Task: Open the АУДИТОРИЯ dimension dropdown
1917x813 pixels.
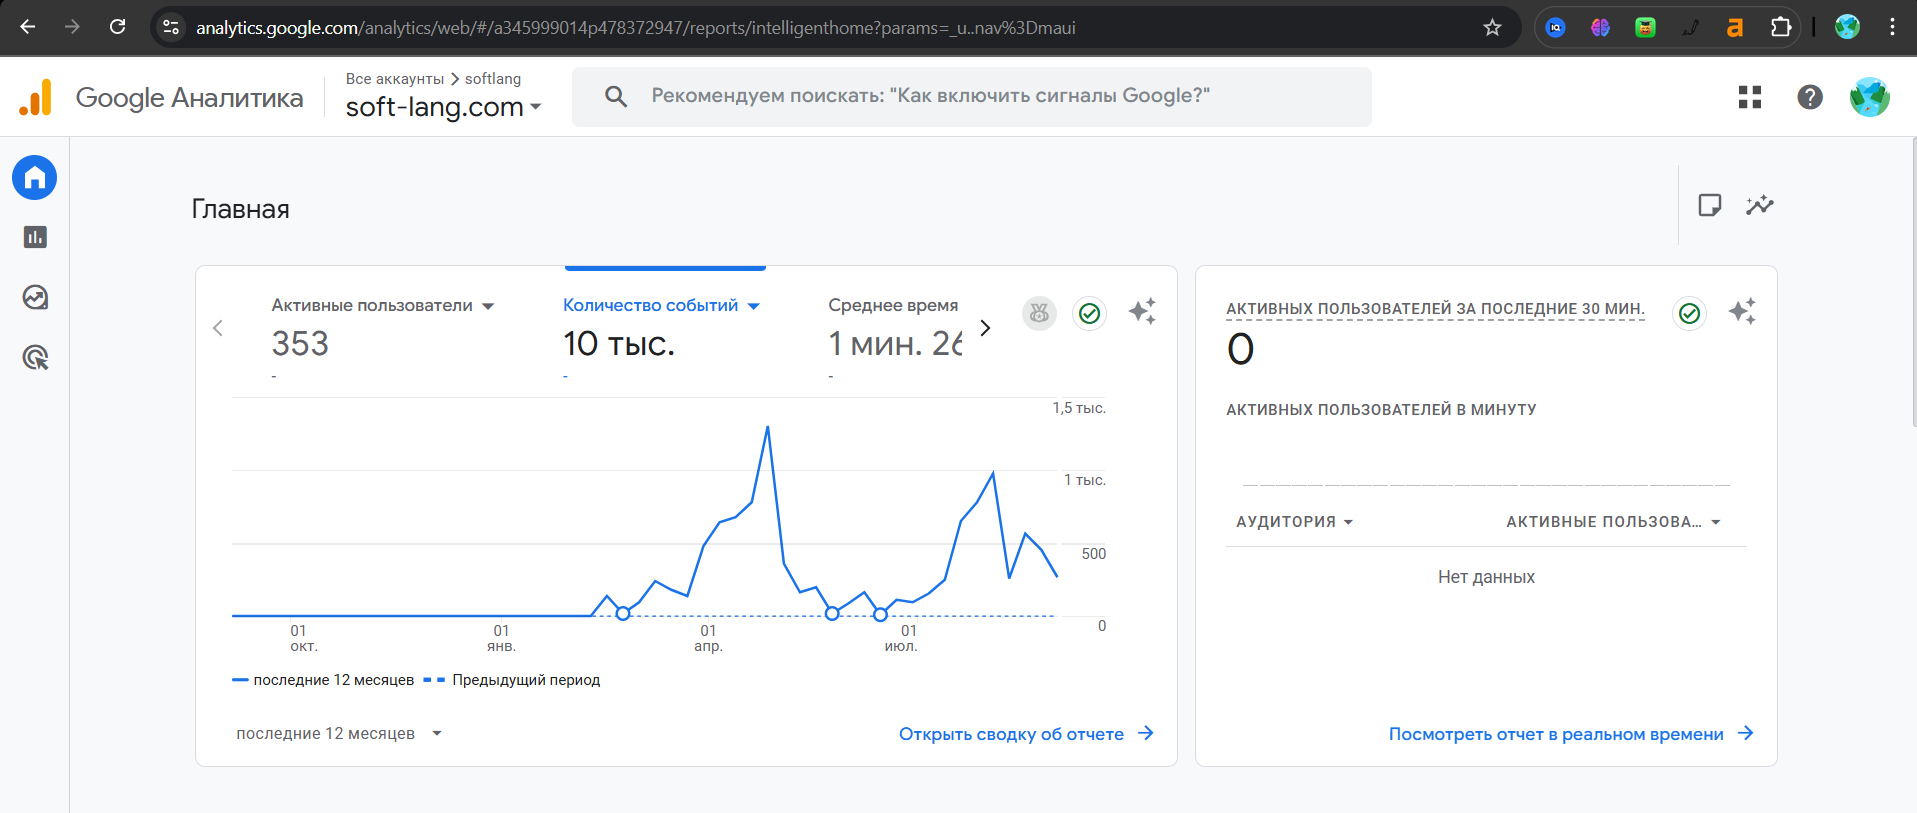Action: [1294, 522]
